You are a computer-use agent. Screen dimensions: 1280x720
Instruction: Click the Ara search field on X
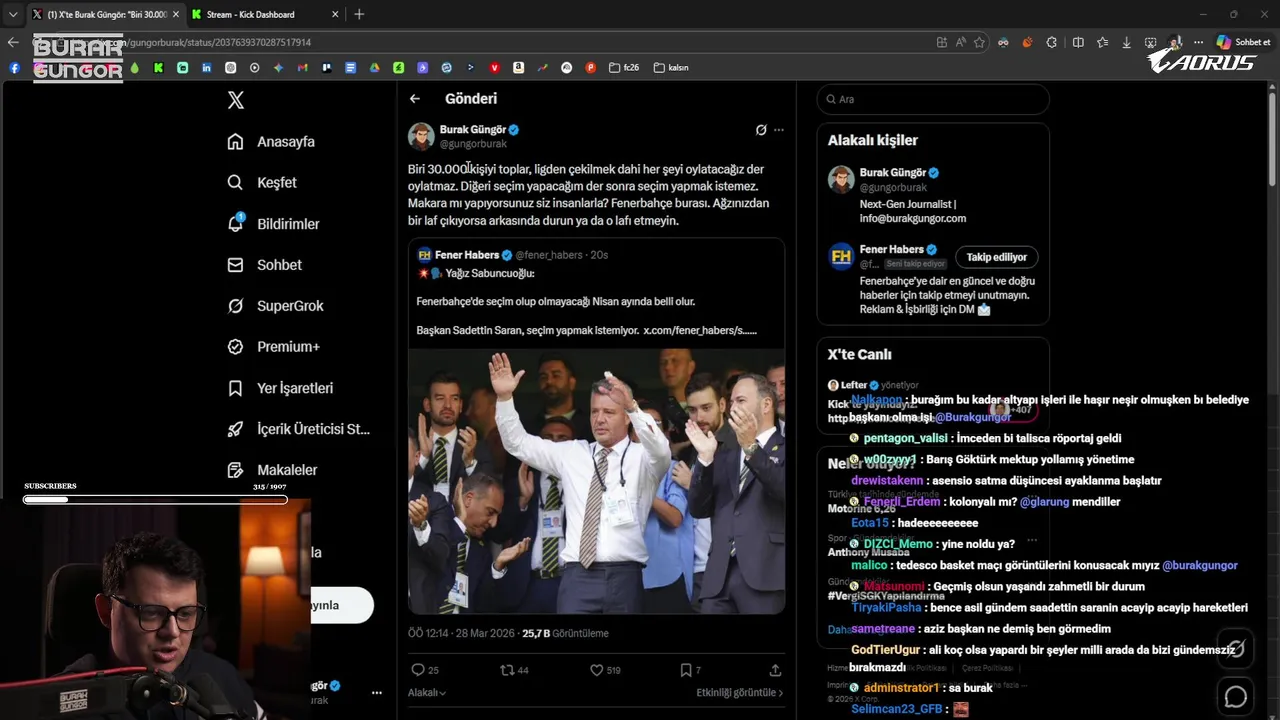coord(933,99)
